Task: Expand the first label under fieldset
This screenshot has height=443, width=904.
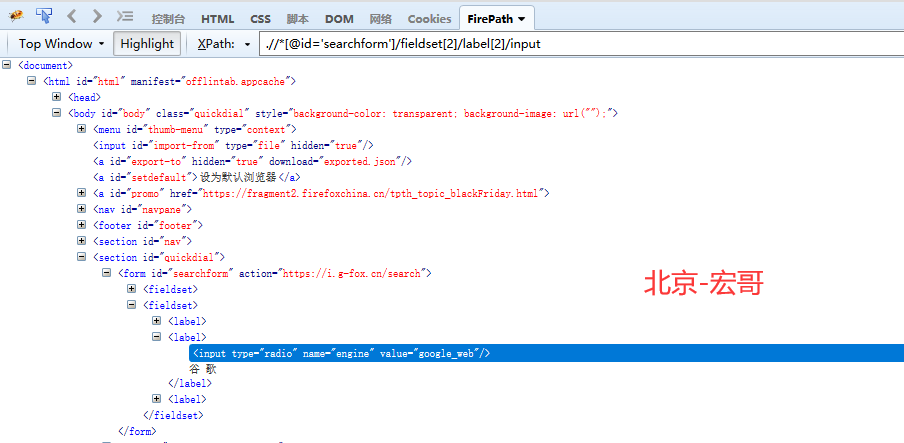Action: coord(156,321)
